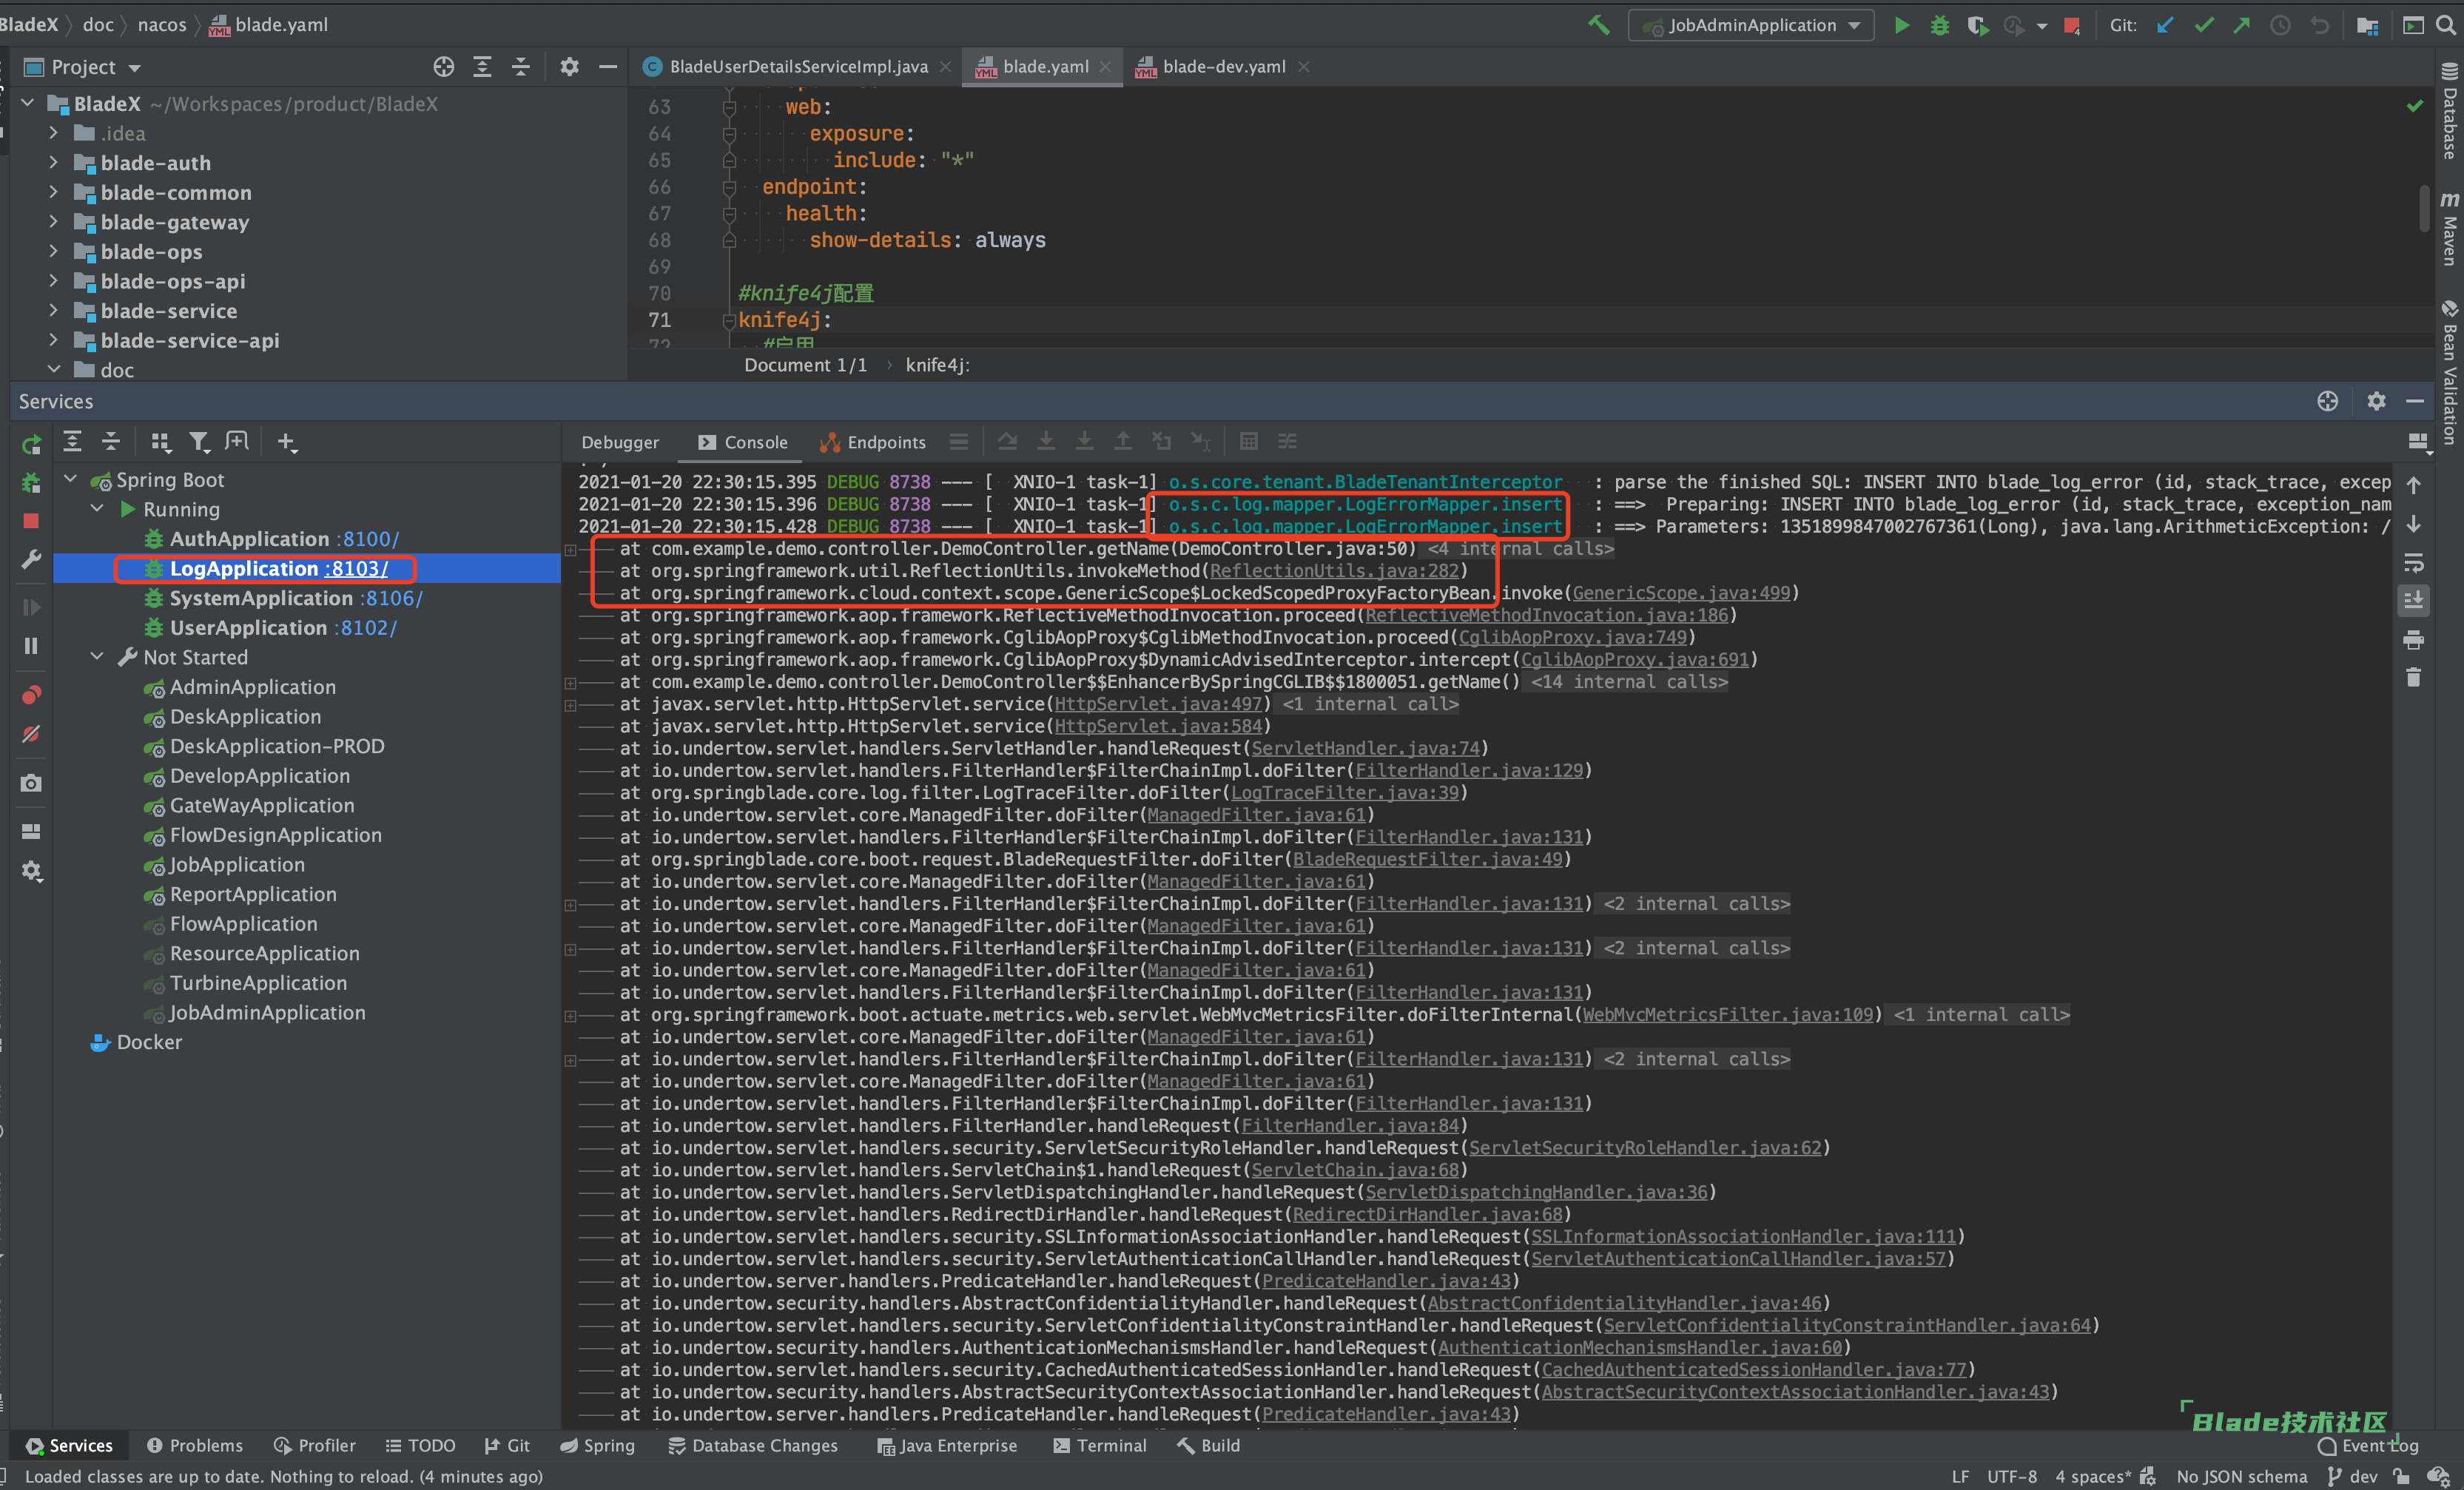Jump up the stack trace with the up arrow
This screenshot has height=1490, width=2464.
[x=2414, y=485]
